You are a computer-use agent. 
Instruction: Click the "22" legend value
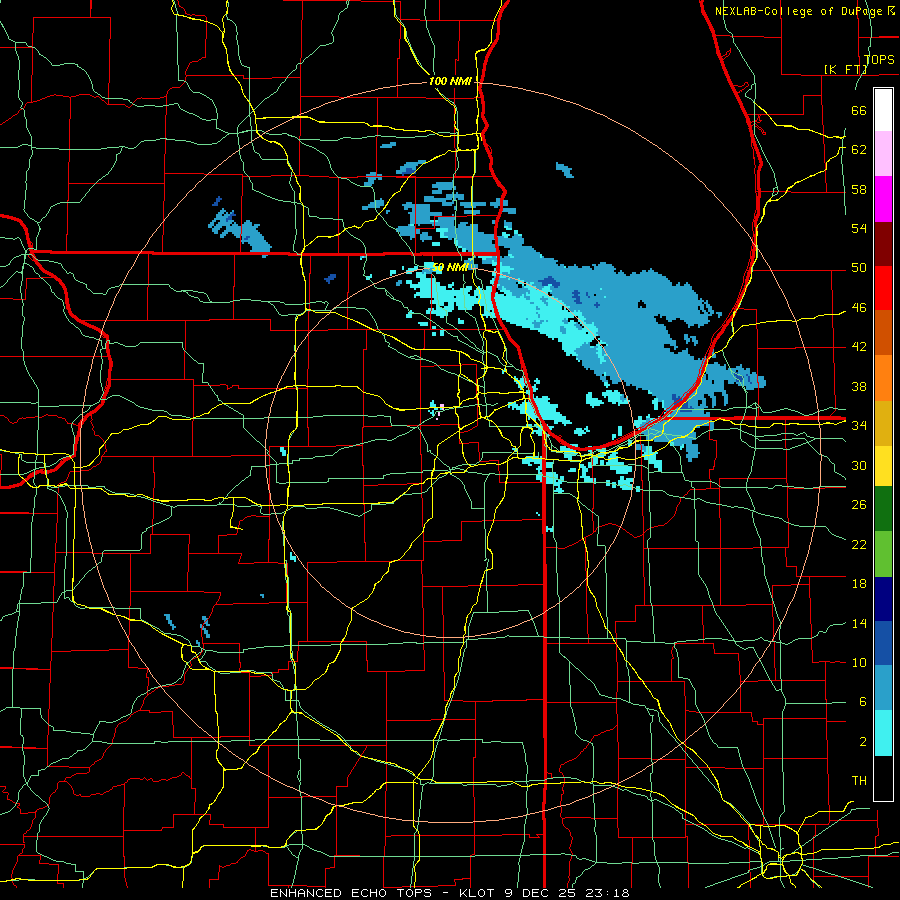tap(859, 544)
